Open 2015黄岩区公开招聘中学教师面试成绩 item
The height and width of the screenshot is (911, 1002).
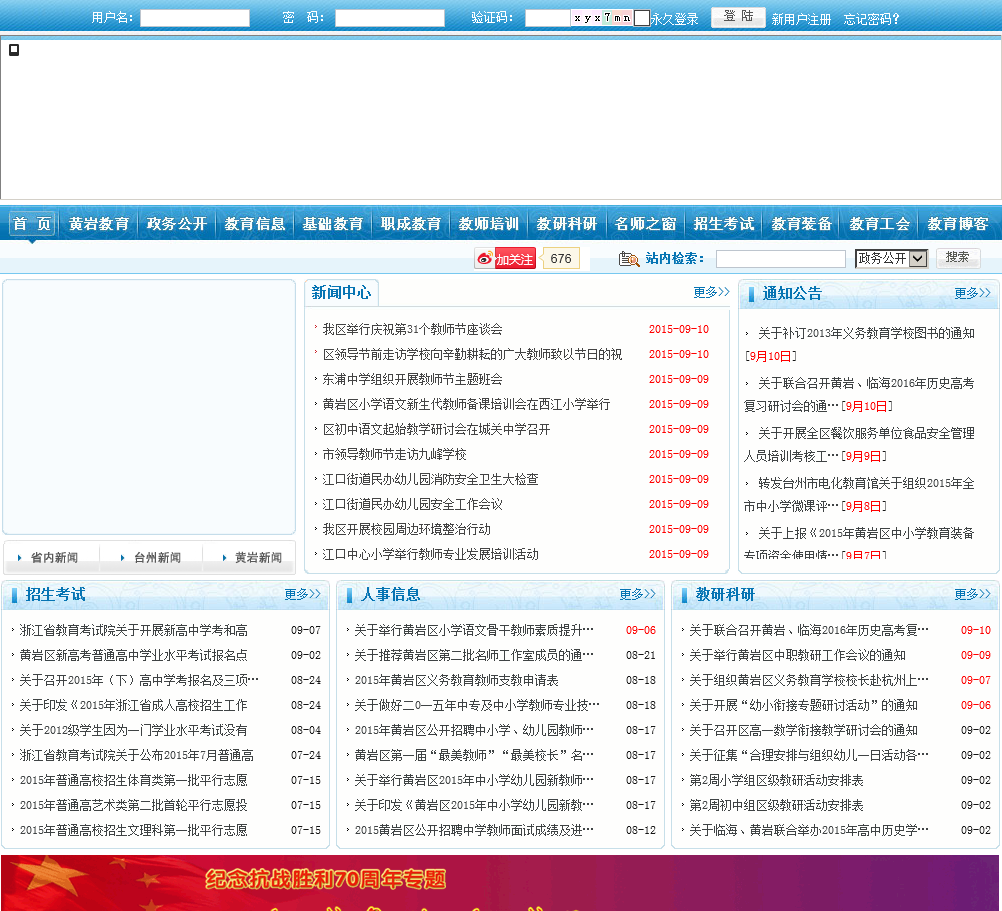click(474, 830)
